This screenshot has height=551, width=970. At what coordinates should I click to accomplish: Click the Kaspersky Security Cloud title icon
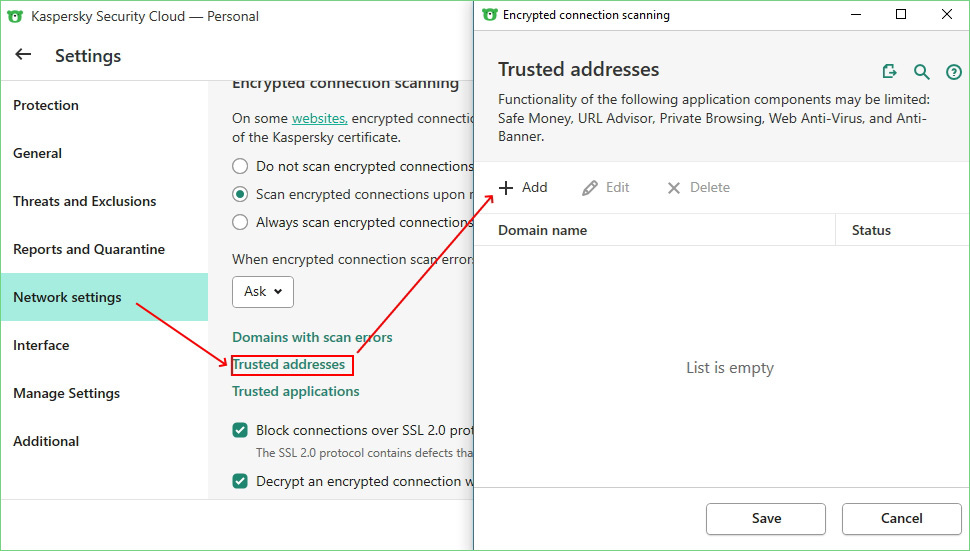point(17,16)
